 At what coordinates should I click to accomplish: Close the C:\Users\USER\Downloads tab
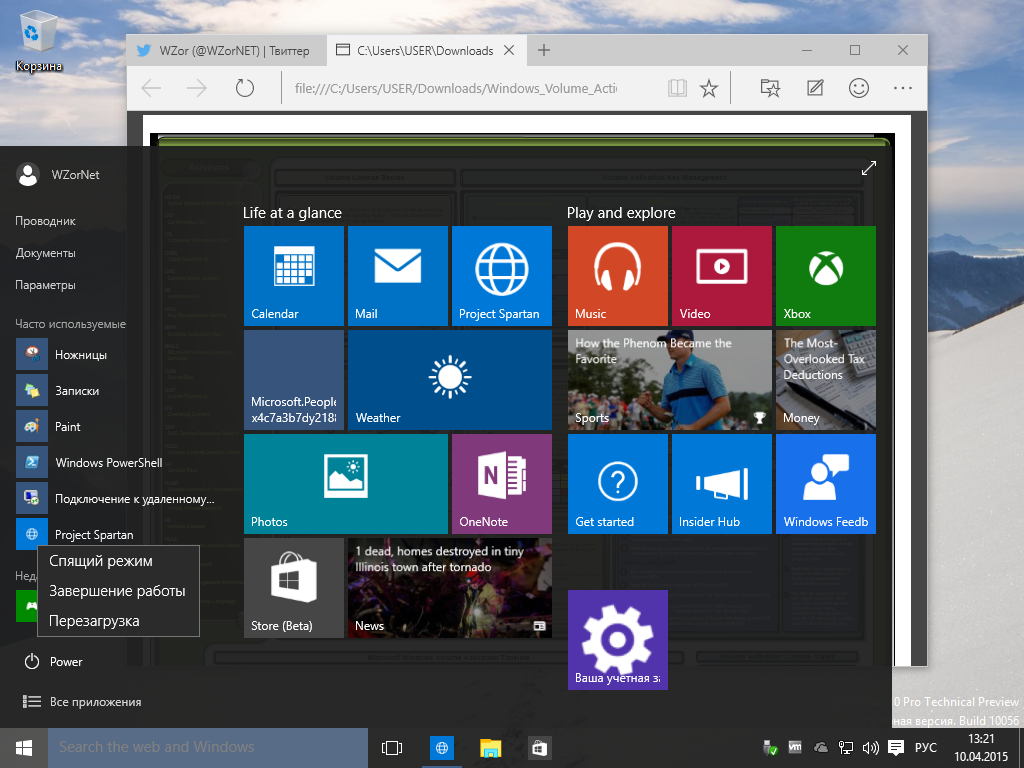[x=509, y=50]
